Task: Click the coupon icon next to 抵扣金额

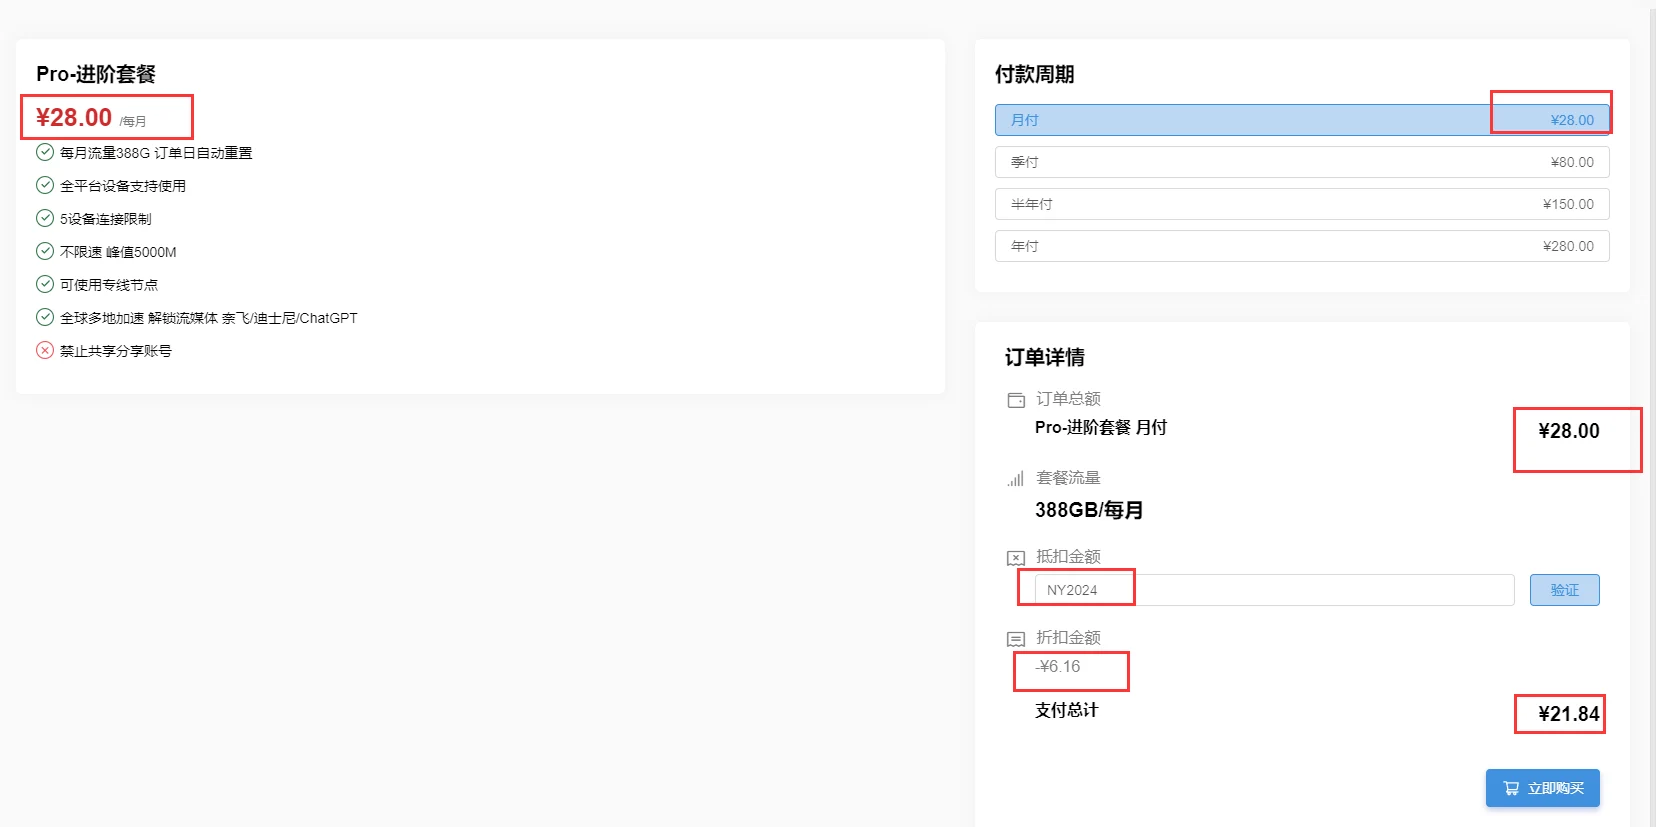Action: click(1016, 558)
